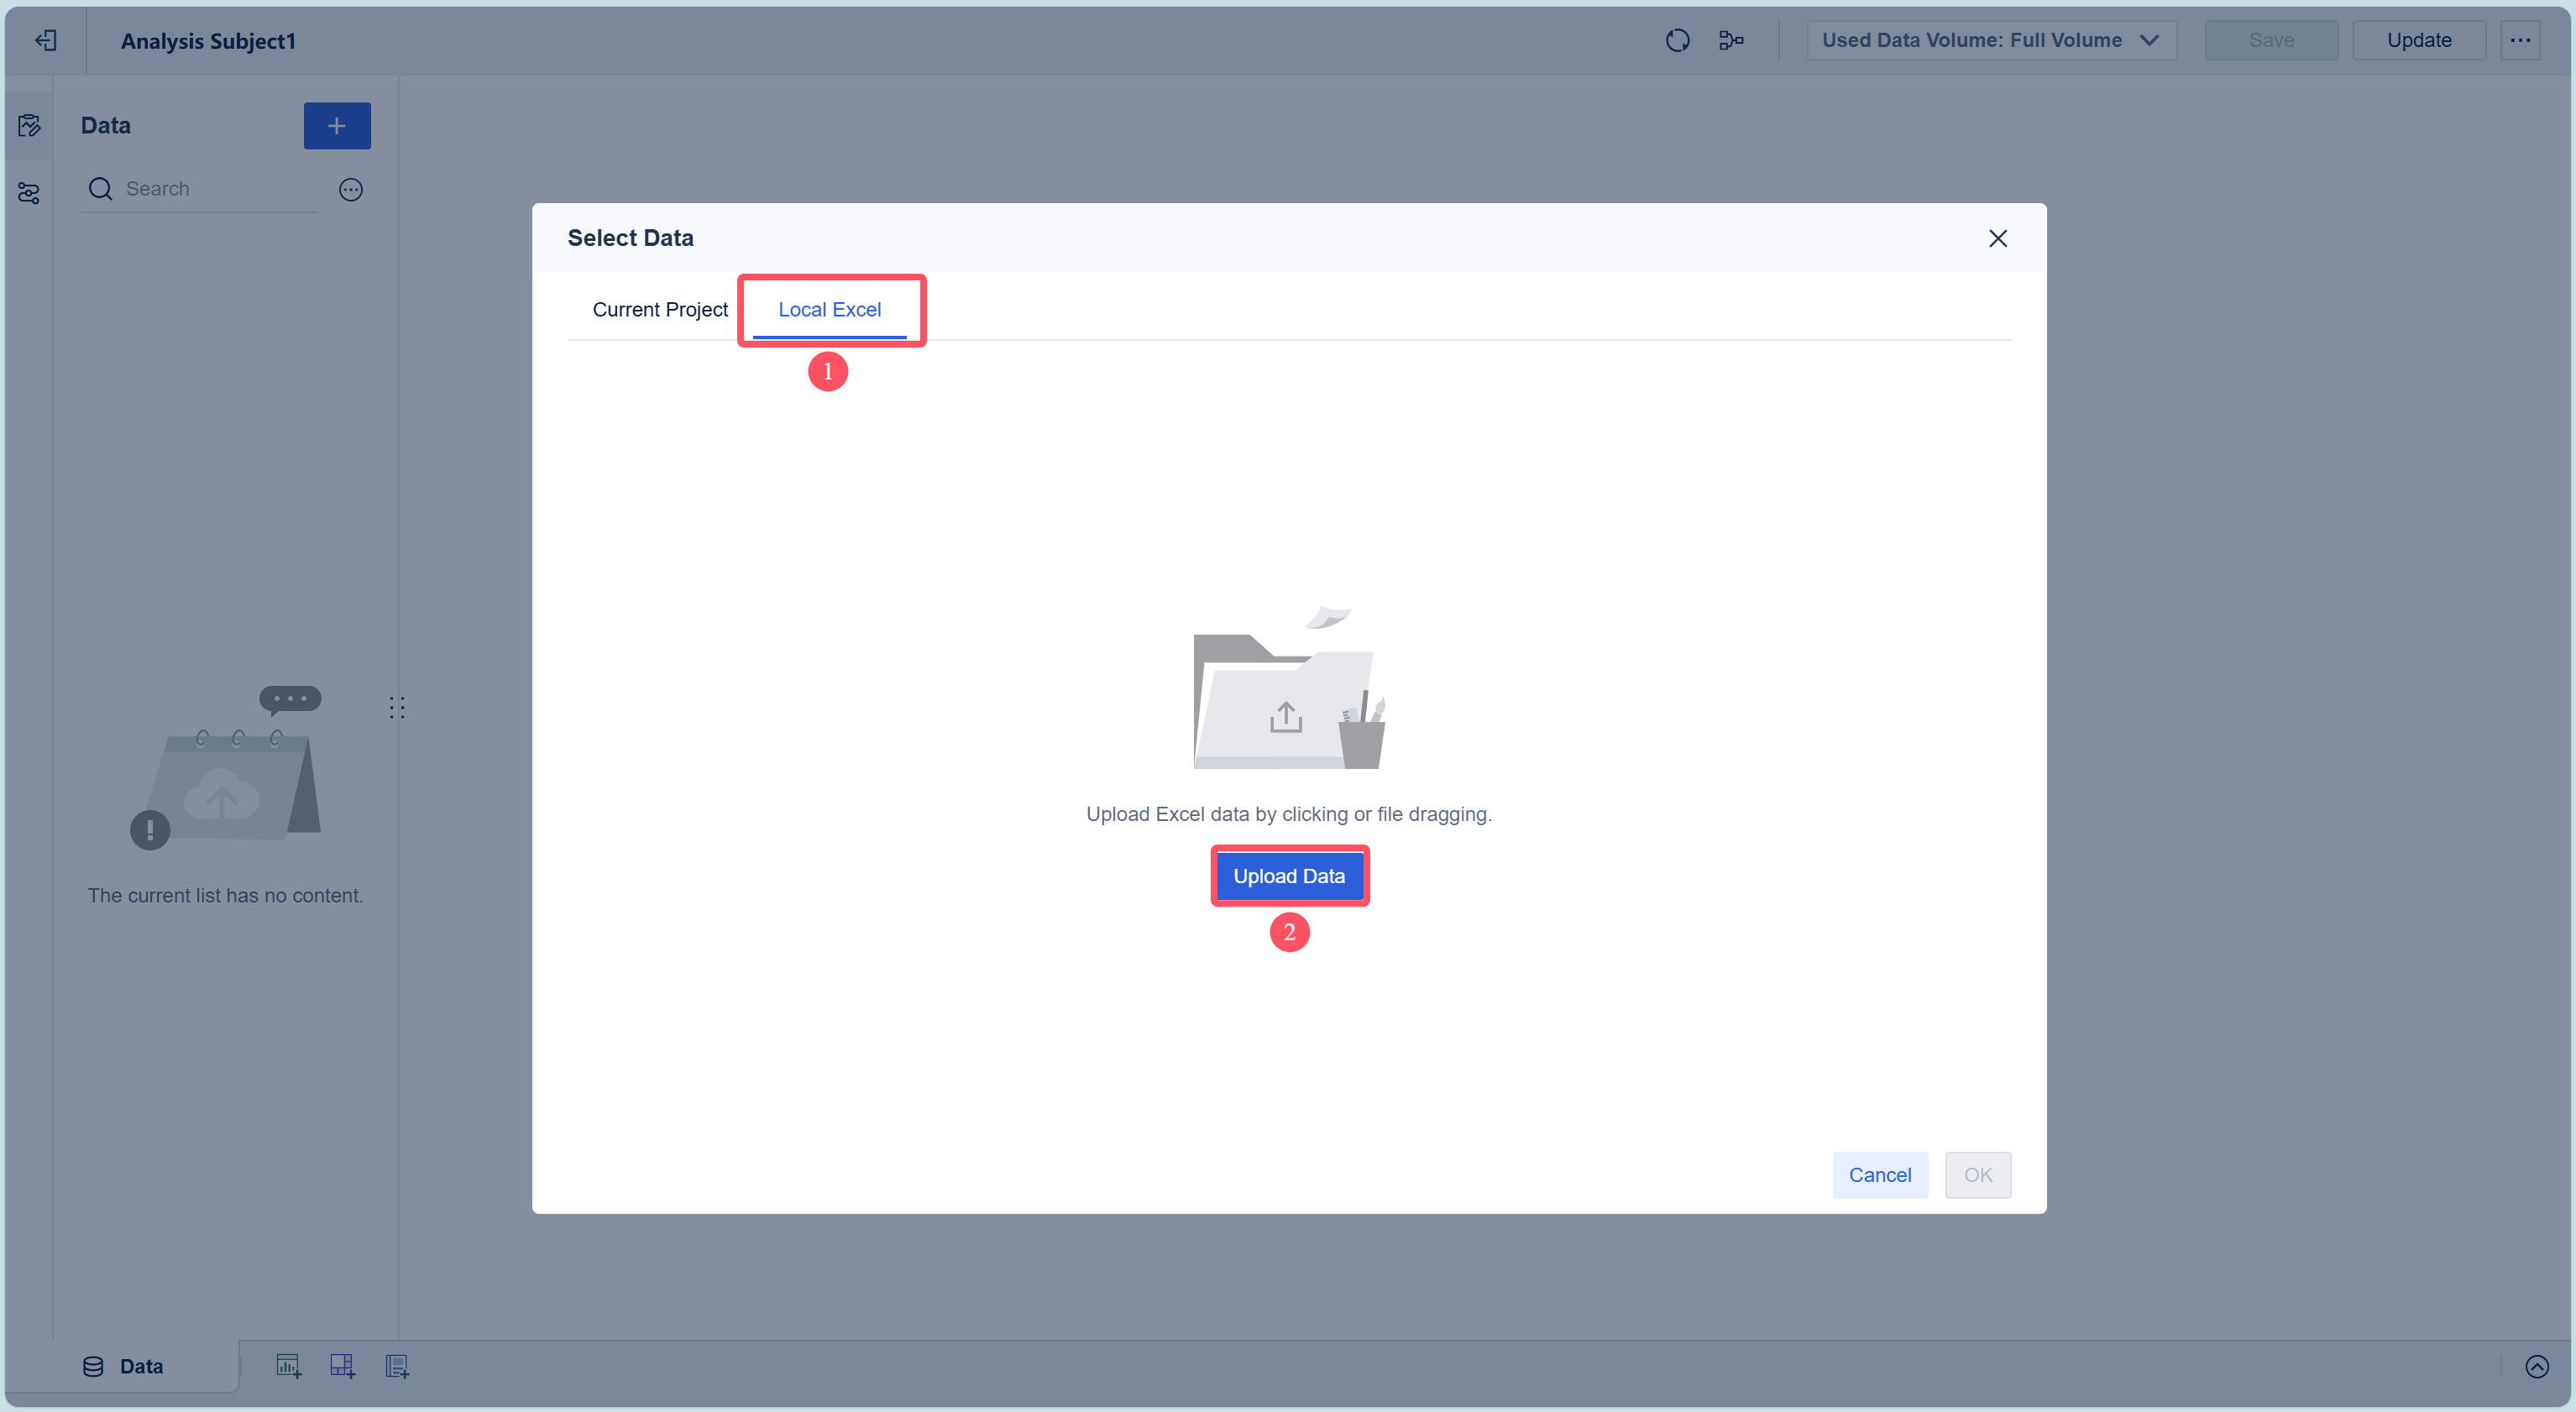Click the more options ellipsis top-right
The height and width of the screenshot is (1412, 2576).
coord(2520,40)
